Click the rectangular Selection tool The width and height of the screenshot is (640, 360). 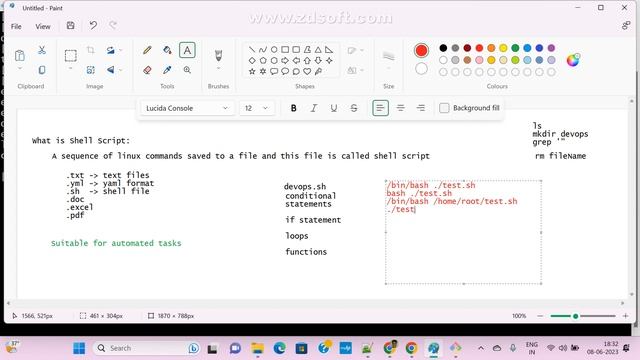click(71, 55)
